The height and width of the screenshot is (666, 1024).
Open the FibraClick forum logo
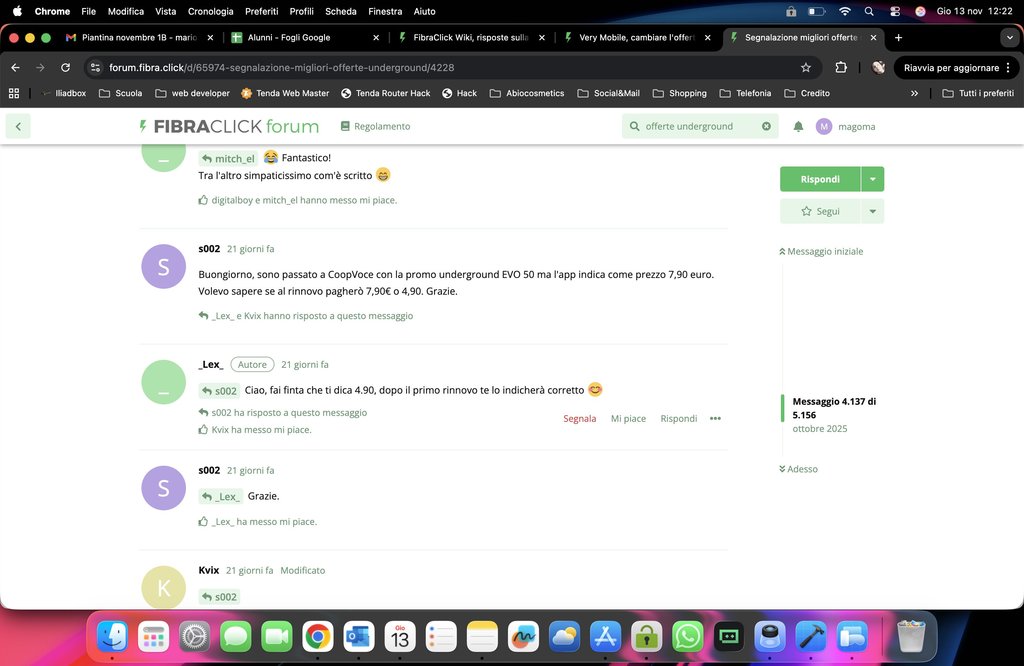tap(229, 126)
